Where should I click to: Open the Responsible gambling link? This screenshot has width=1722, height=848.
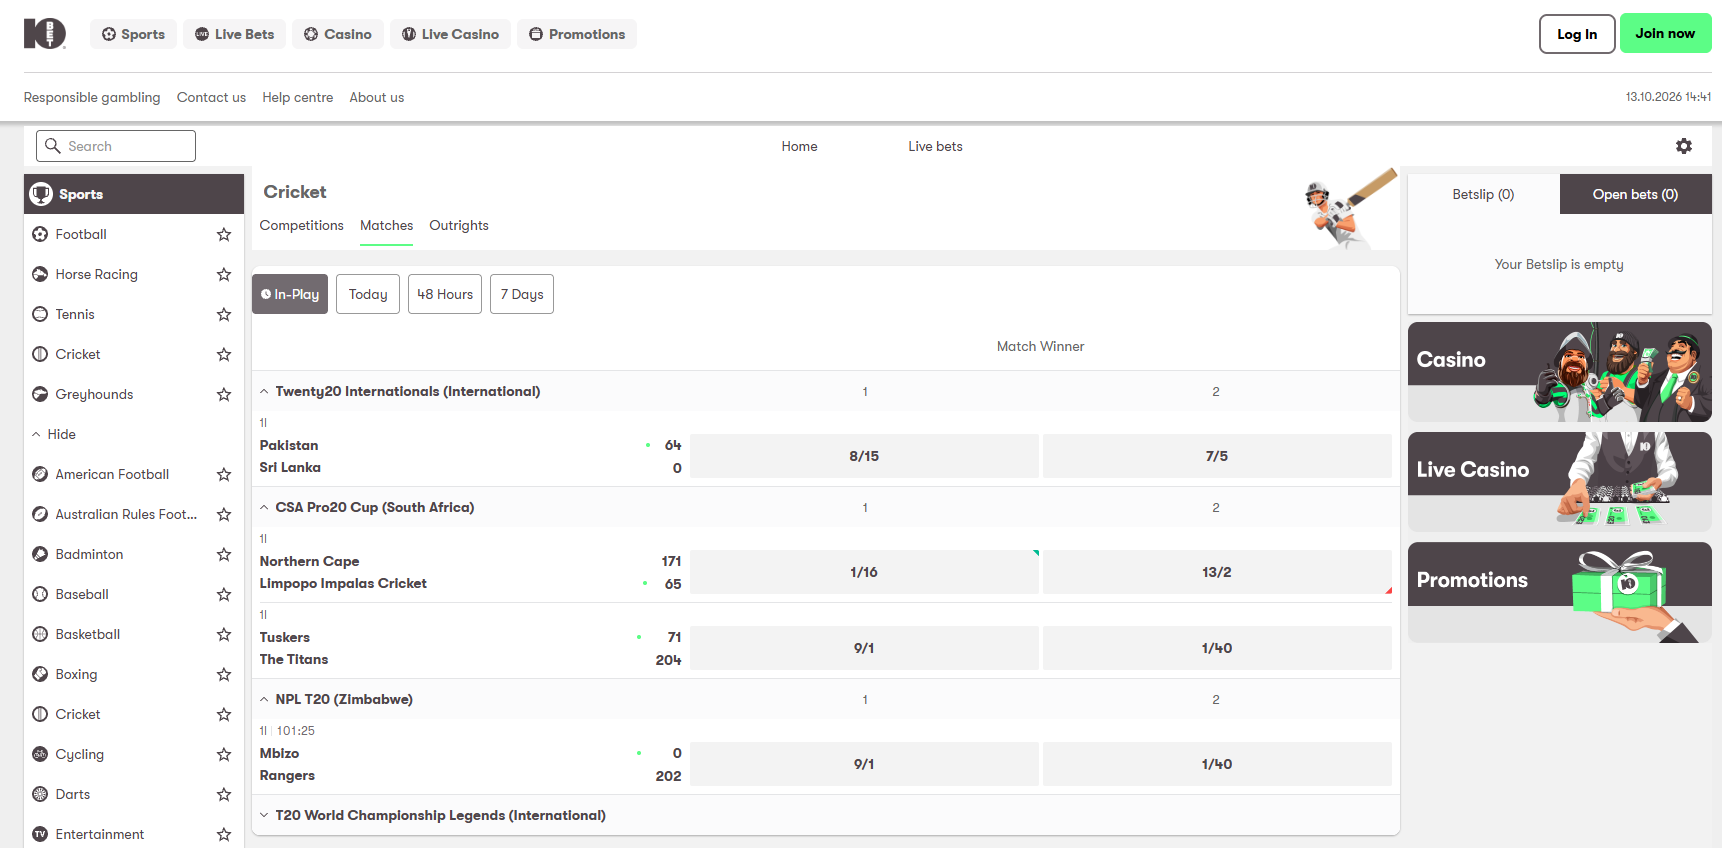[92, 98]
